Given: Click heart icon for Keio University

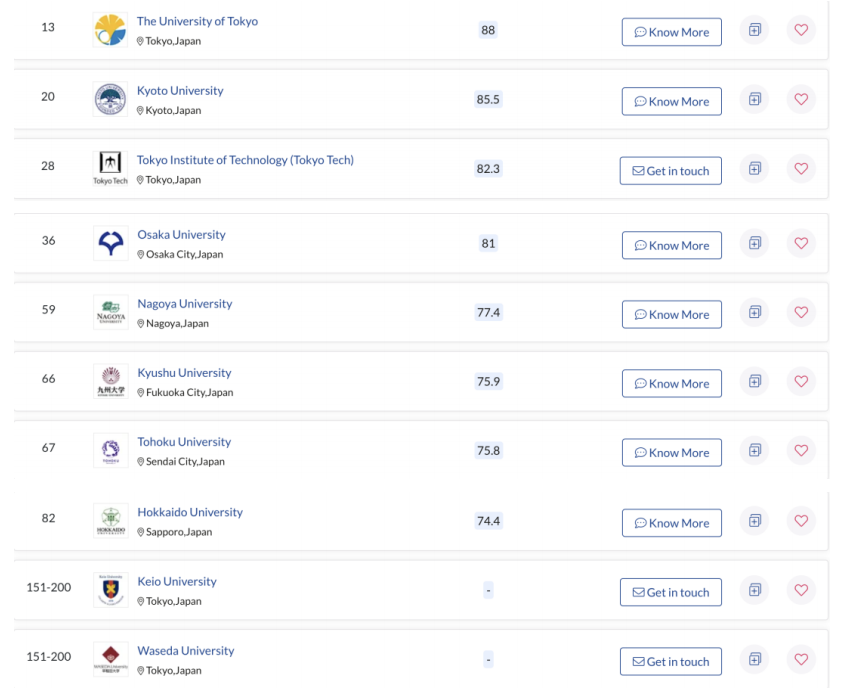Looking at the screenshot, I should 801,590.
